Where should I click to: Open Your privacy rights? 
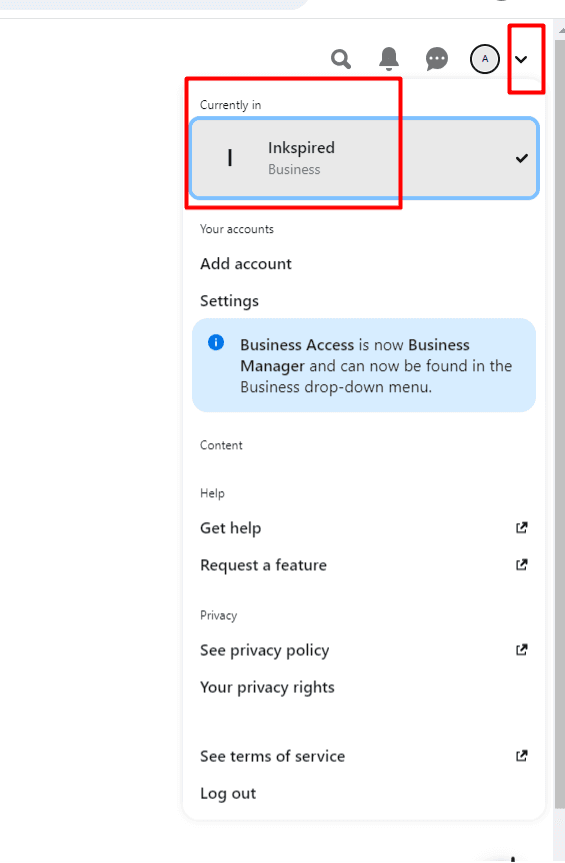click(267, 687)
